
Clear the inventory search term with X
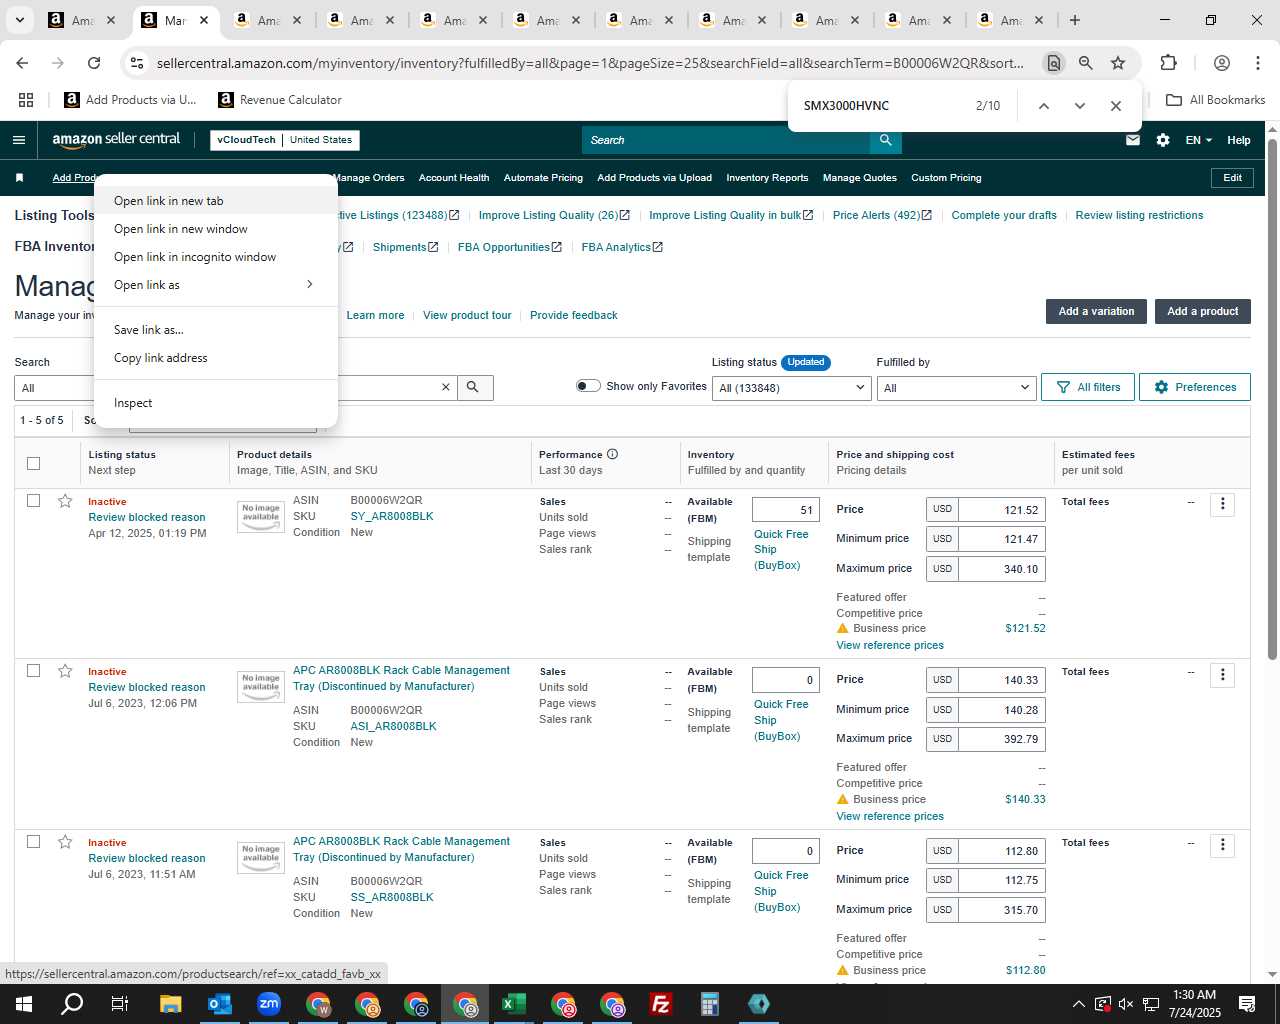point(446,387)
